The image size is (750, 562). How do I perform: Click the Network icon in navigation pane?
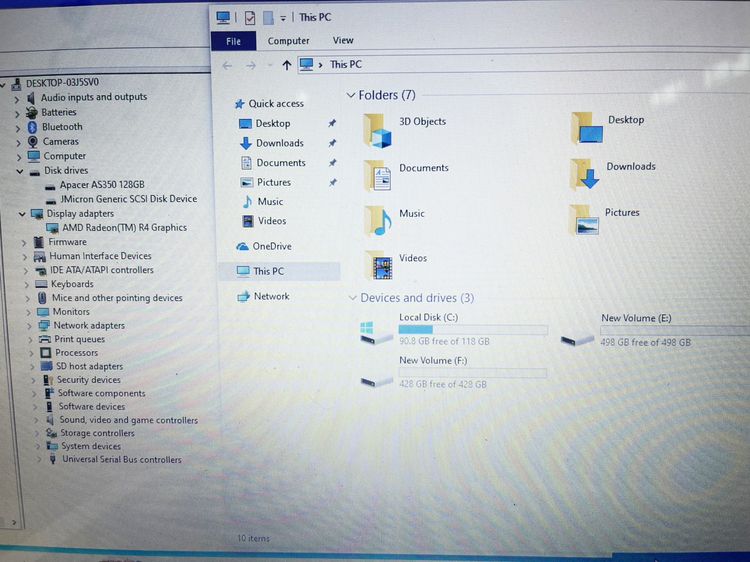coord(243,297)
